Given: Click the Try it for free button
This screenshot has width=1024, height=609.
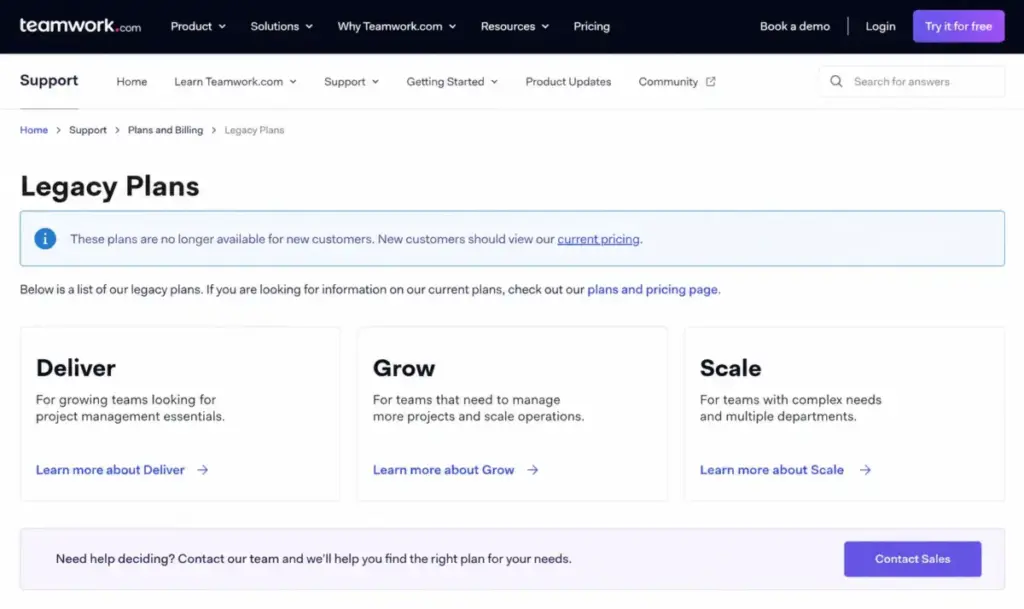Looking at the screenshot, I should tap(959, 26).
